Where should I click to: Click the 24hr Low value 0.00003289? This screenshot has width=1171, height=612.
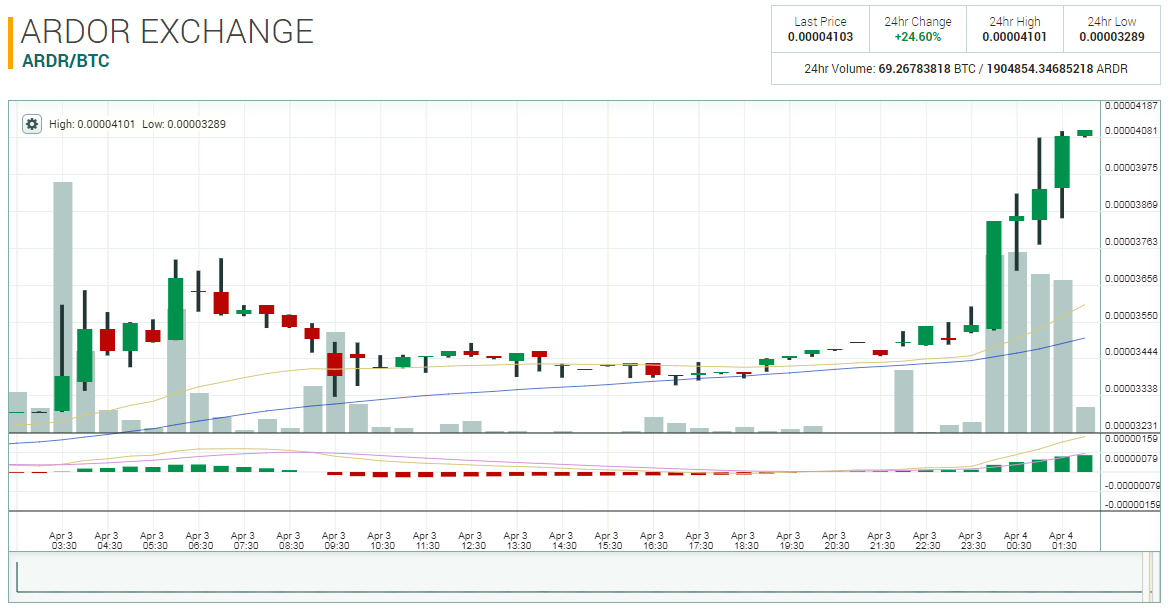(1111, 37)
